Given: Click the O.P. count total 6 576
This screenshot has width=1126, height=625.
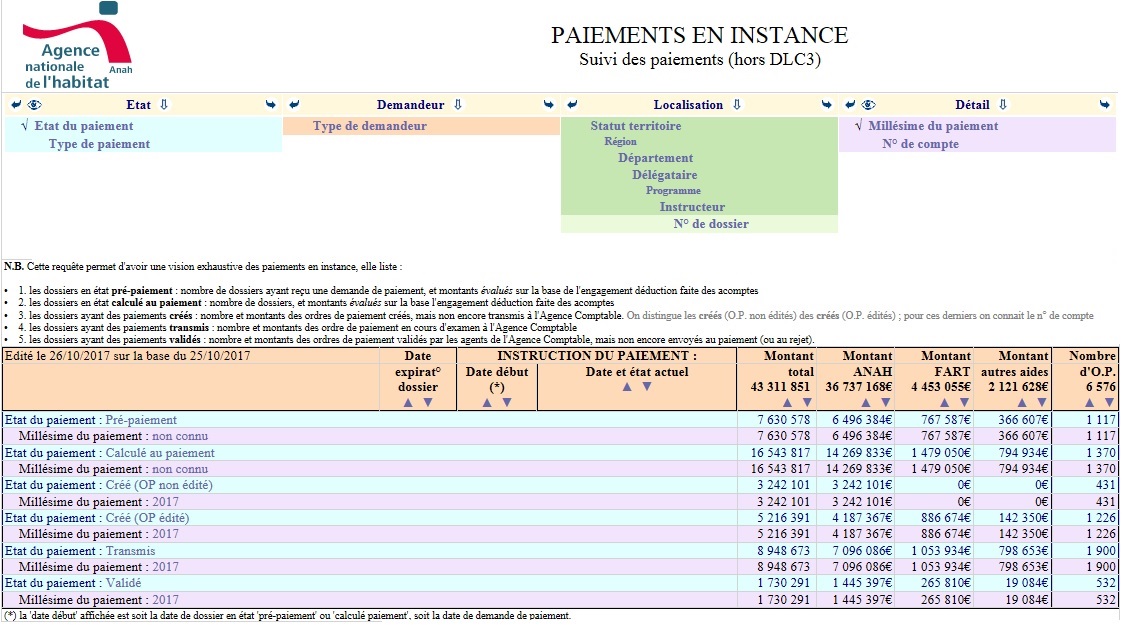Looking at the screenshot, I should coord(1101,387).
